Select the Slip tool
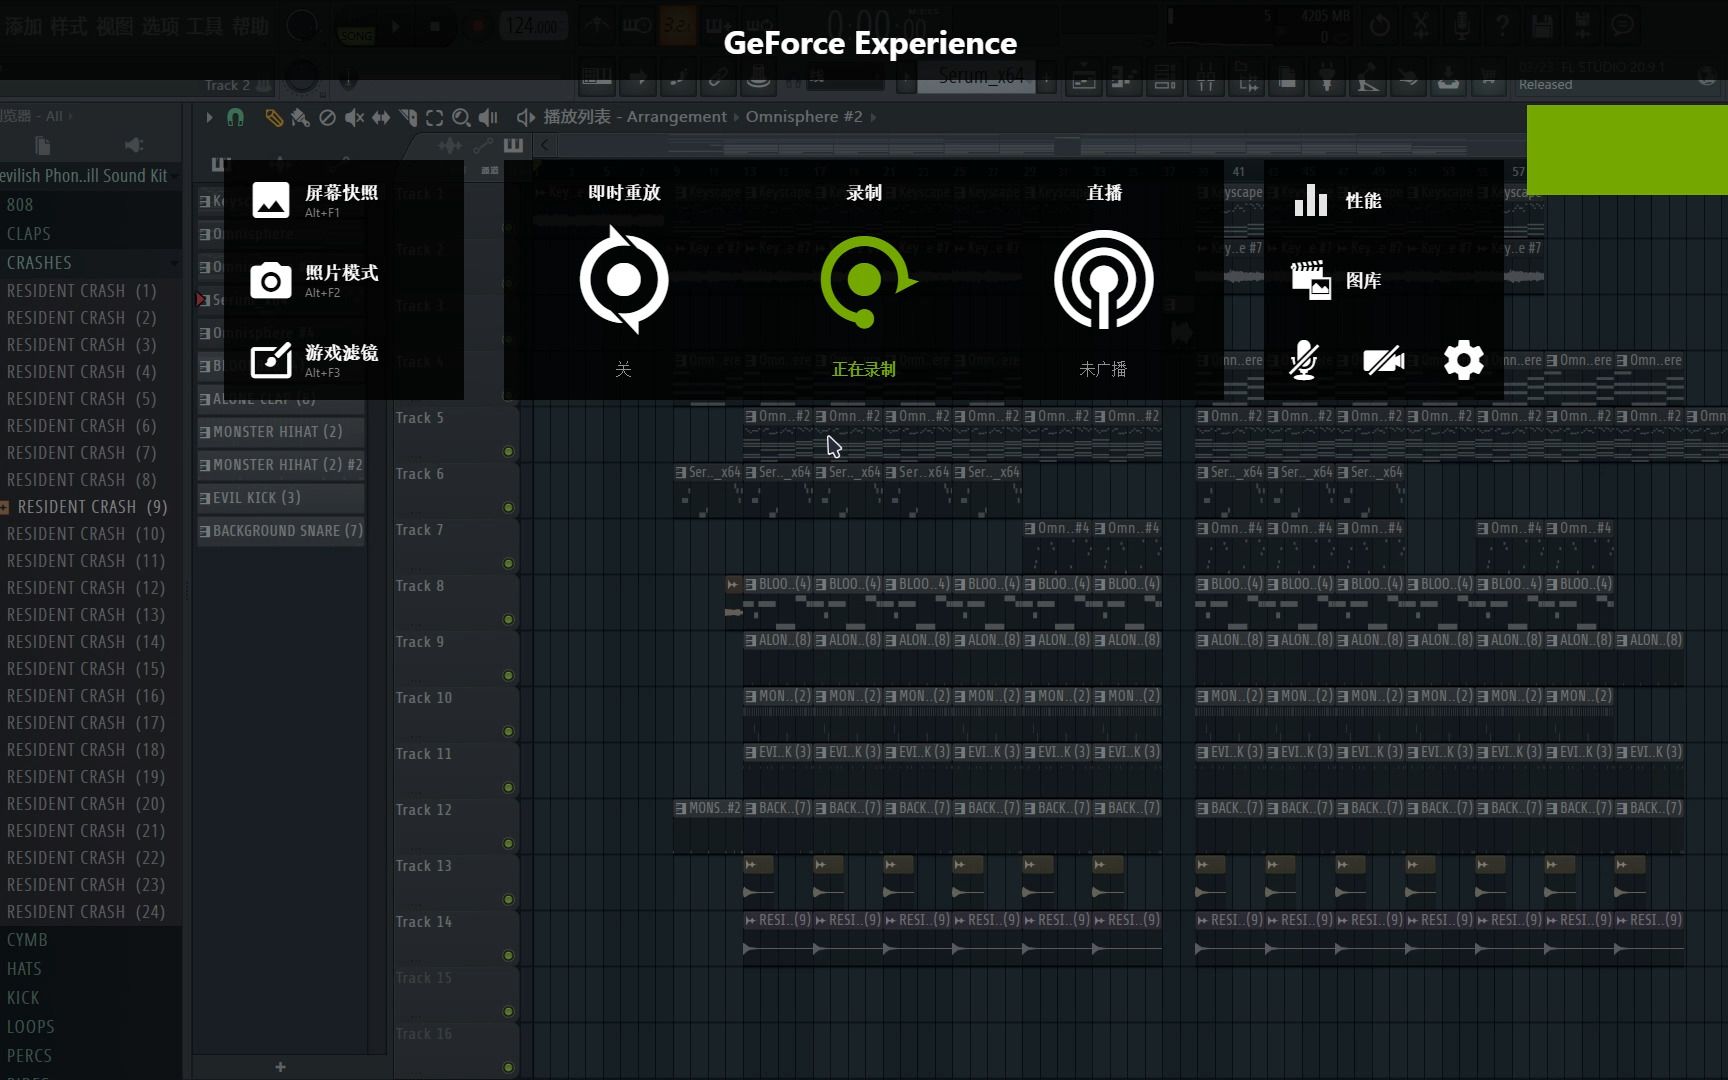 [381, 117]
